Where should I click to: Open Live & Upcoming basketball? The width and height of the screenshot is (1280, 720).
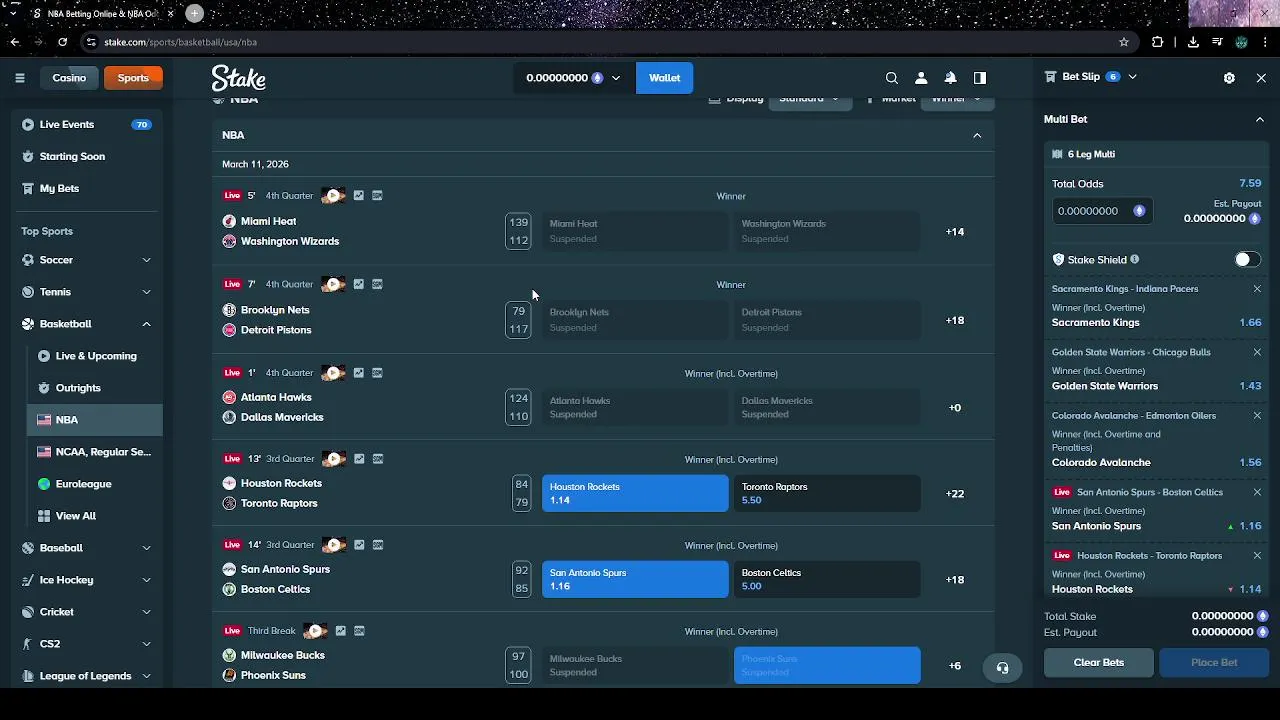[x=94, y=356]
